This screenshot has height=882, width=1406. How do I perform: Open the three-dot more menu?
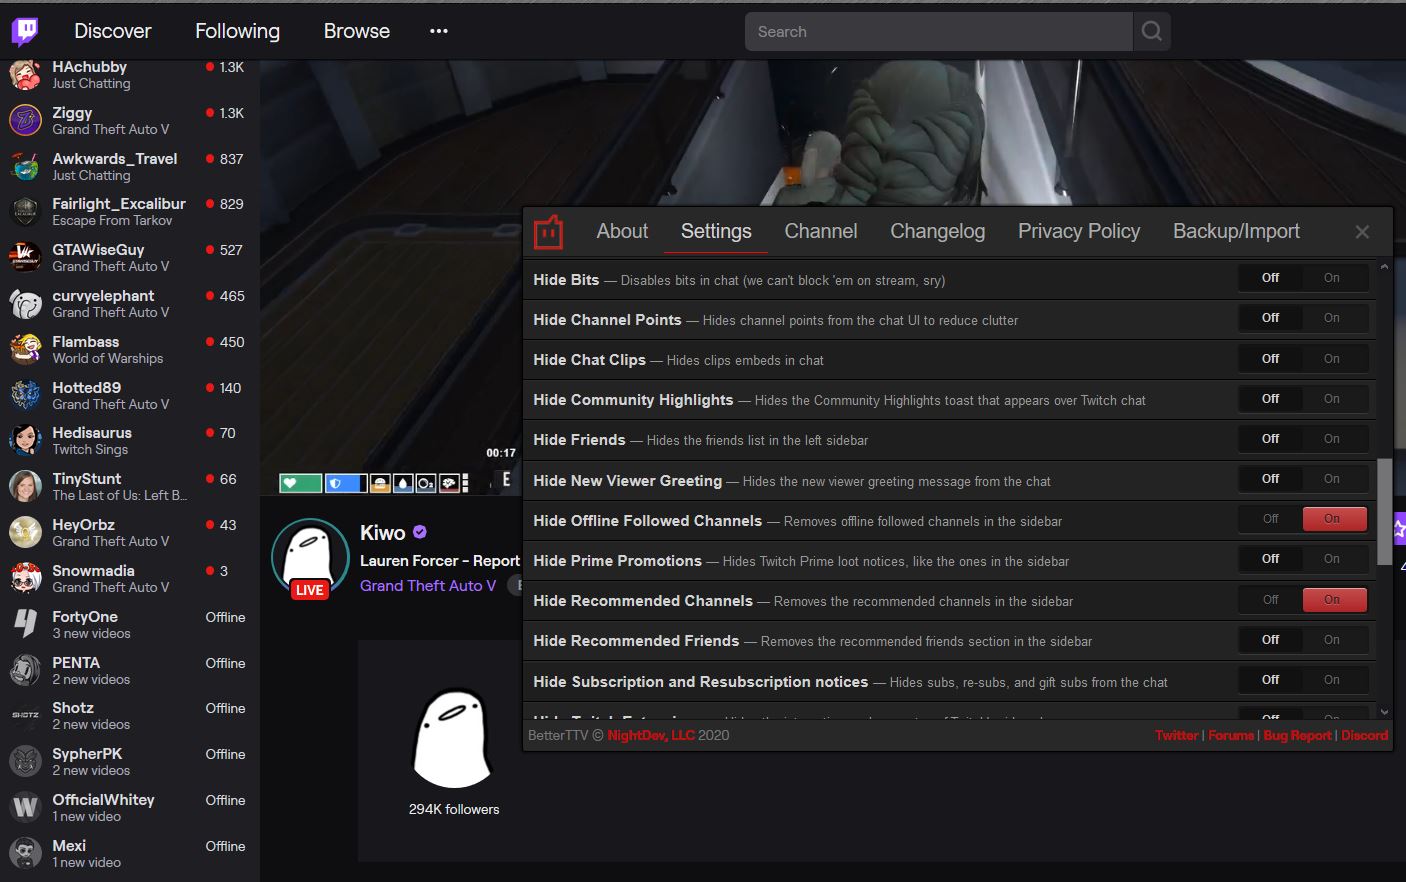(x=439, y=31)
